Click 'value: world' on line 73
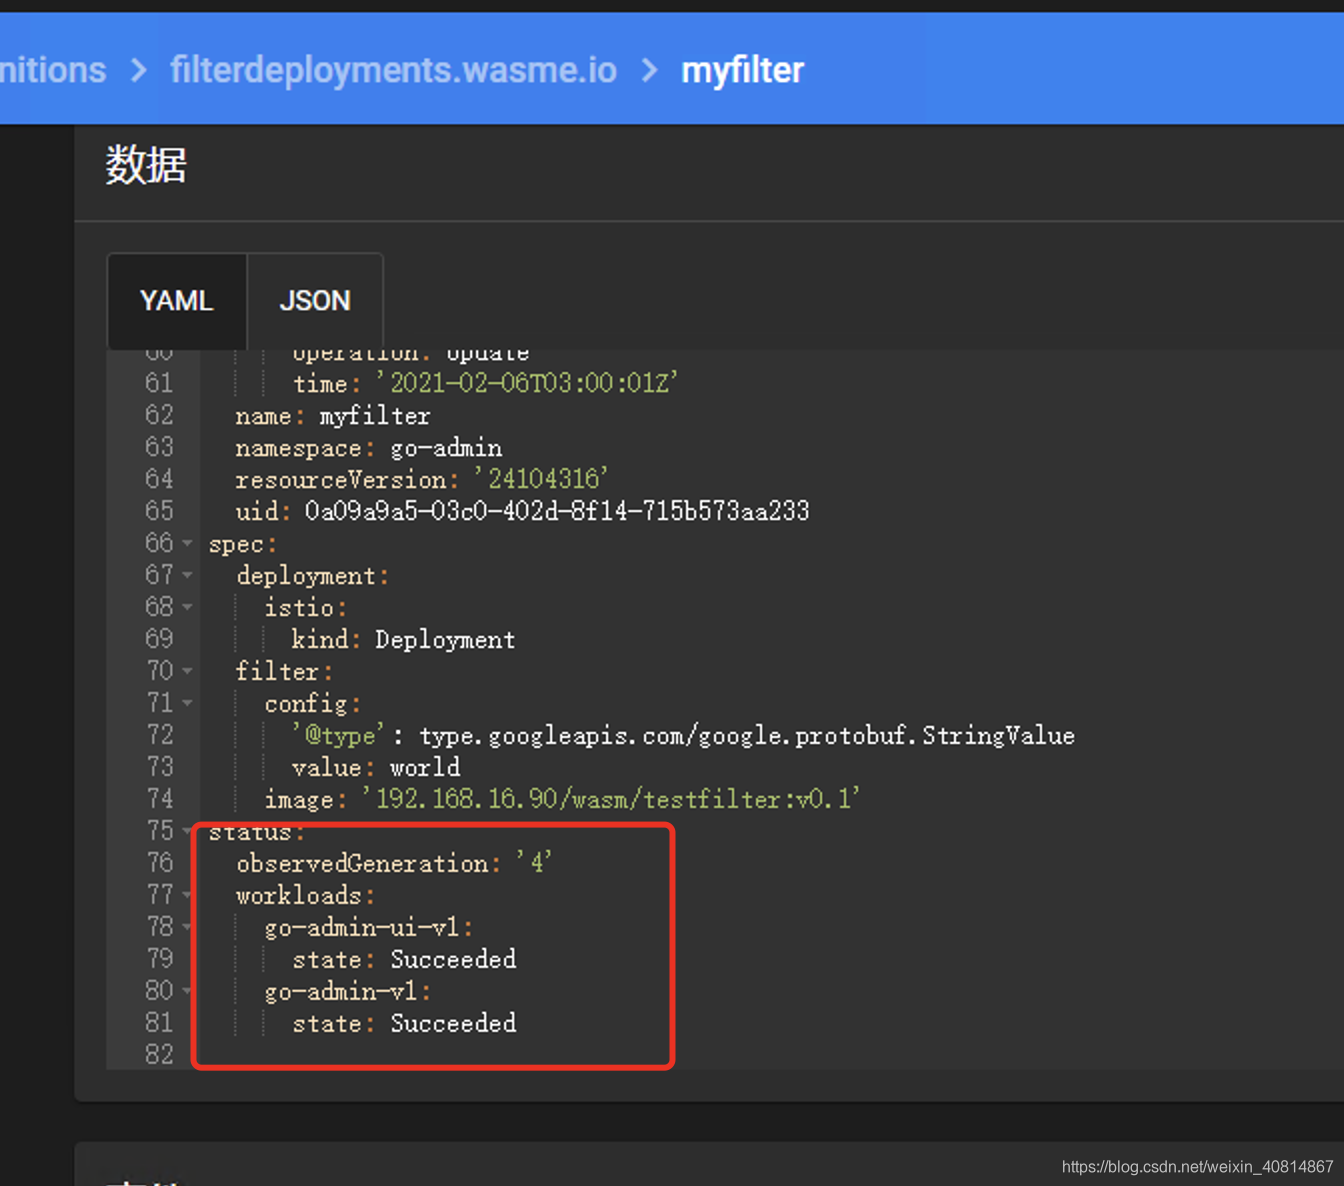This screenshot has height=1186, width=1344. [376, 768]
